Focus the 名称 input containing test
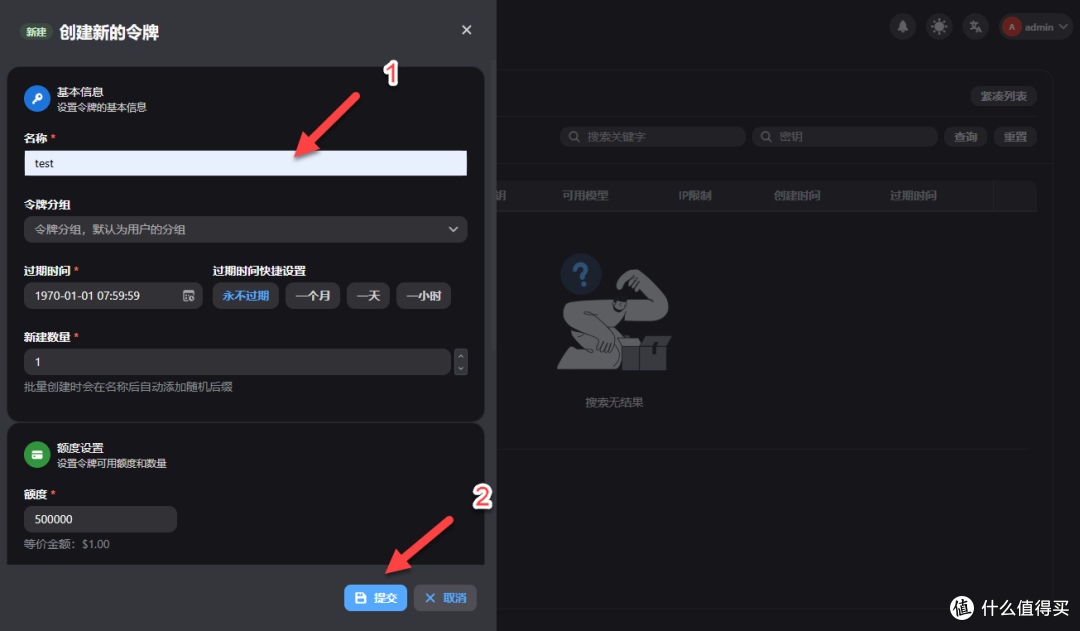The height and width of the screenshot is (631, 1080). click(245, 163)
